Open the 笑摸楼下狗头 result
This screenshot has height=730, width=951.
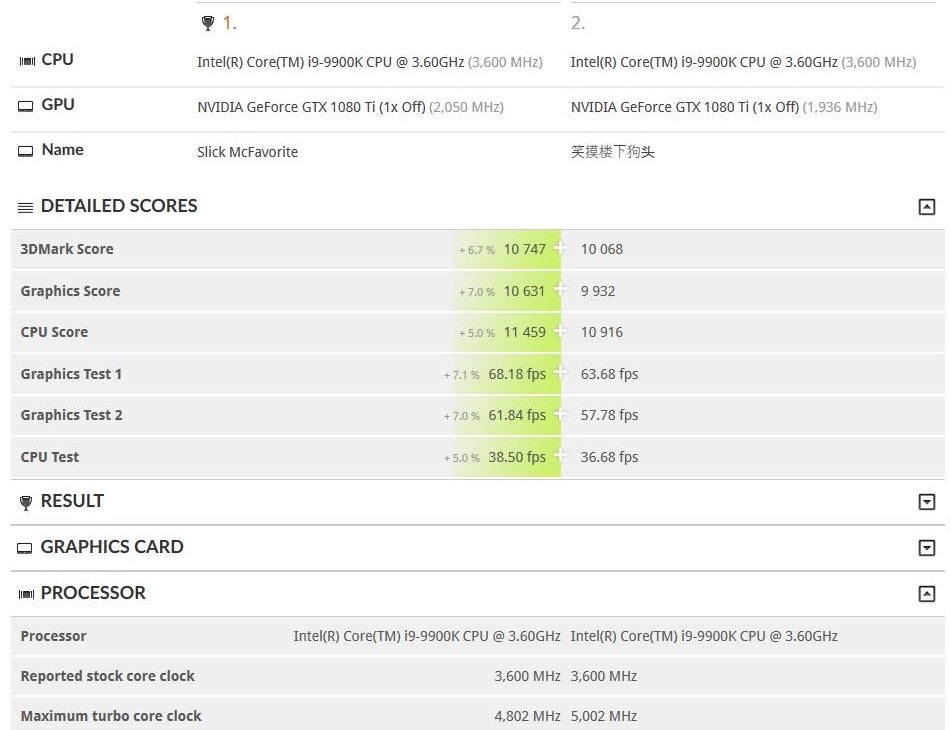point(611,152)
